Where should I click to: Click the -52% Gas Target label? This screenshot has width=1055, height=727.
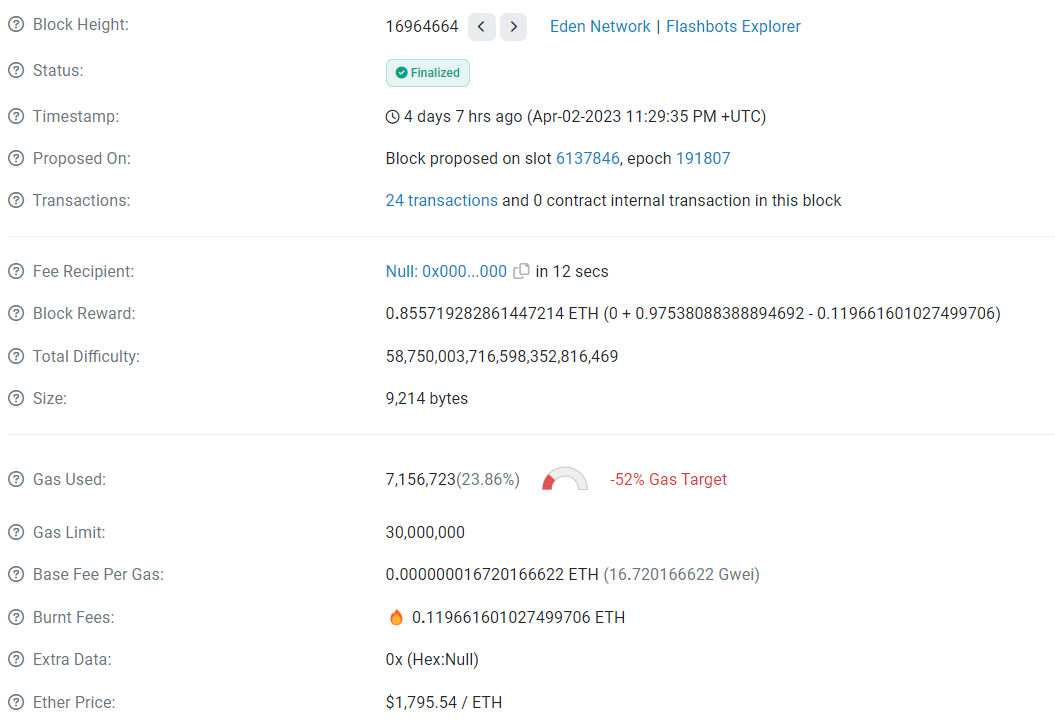pyautogui.click(x=668, y=479)
